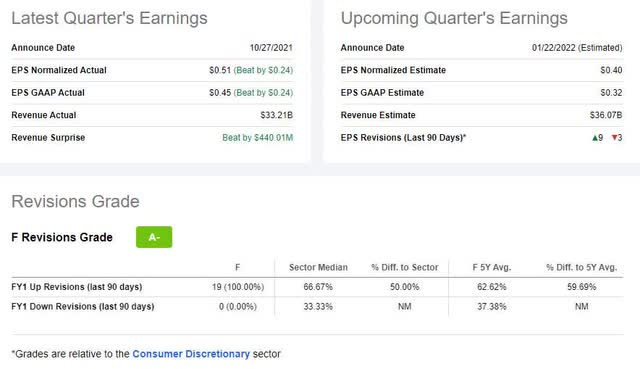This screenshot has width=640, height=369.
Task: Click the green up-revisions arrow icon
Action: pyautogui.click(x=595, y=138)
